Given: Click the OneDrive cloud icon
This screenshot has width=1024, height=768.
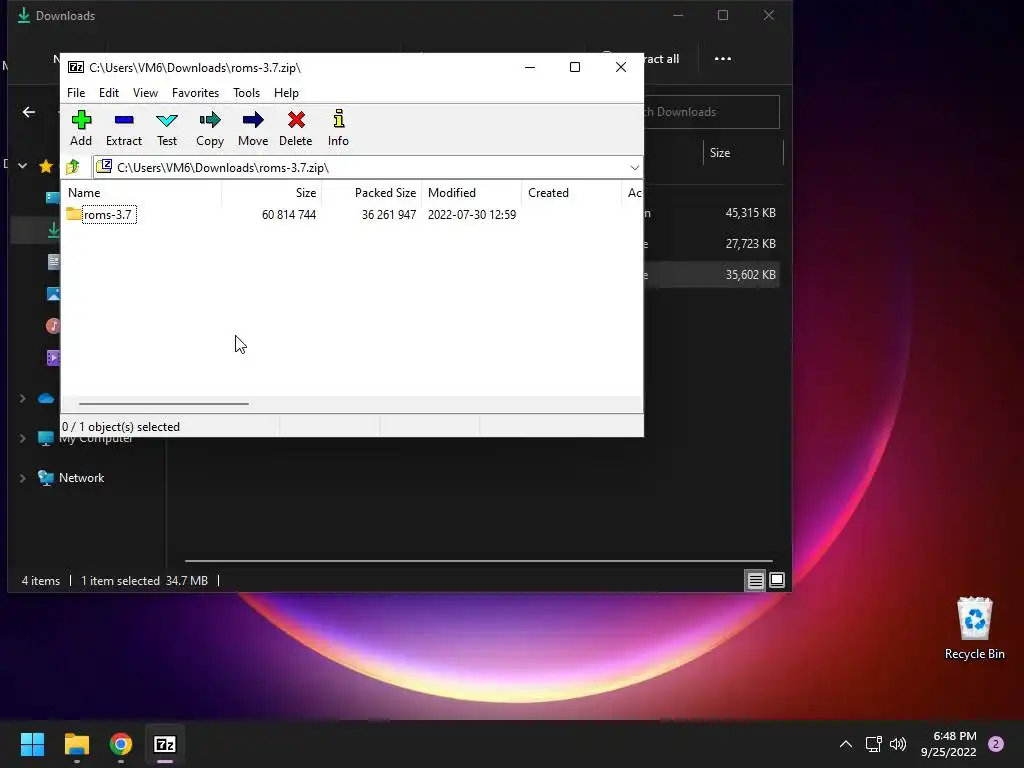Looking at the screenshot, I should pos(46,398).
